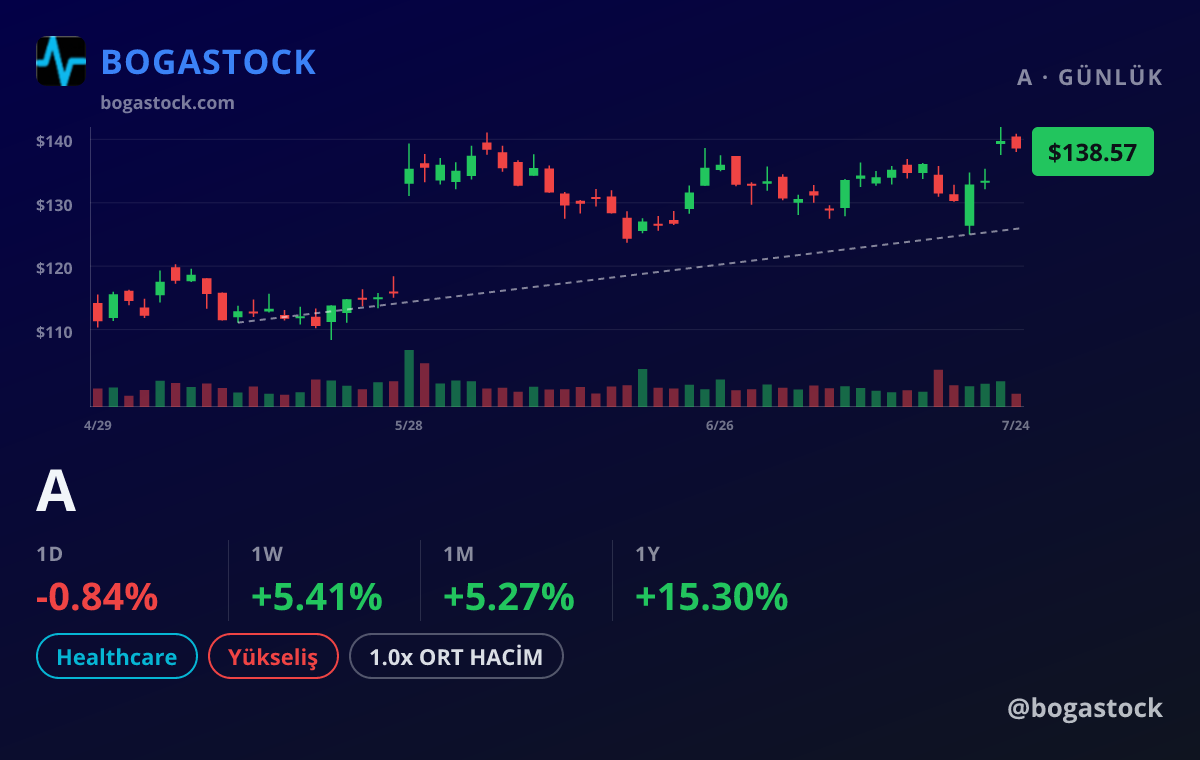
Task: Select the 1M performance value +5.27%
Action: coord(509,597)
